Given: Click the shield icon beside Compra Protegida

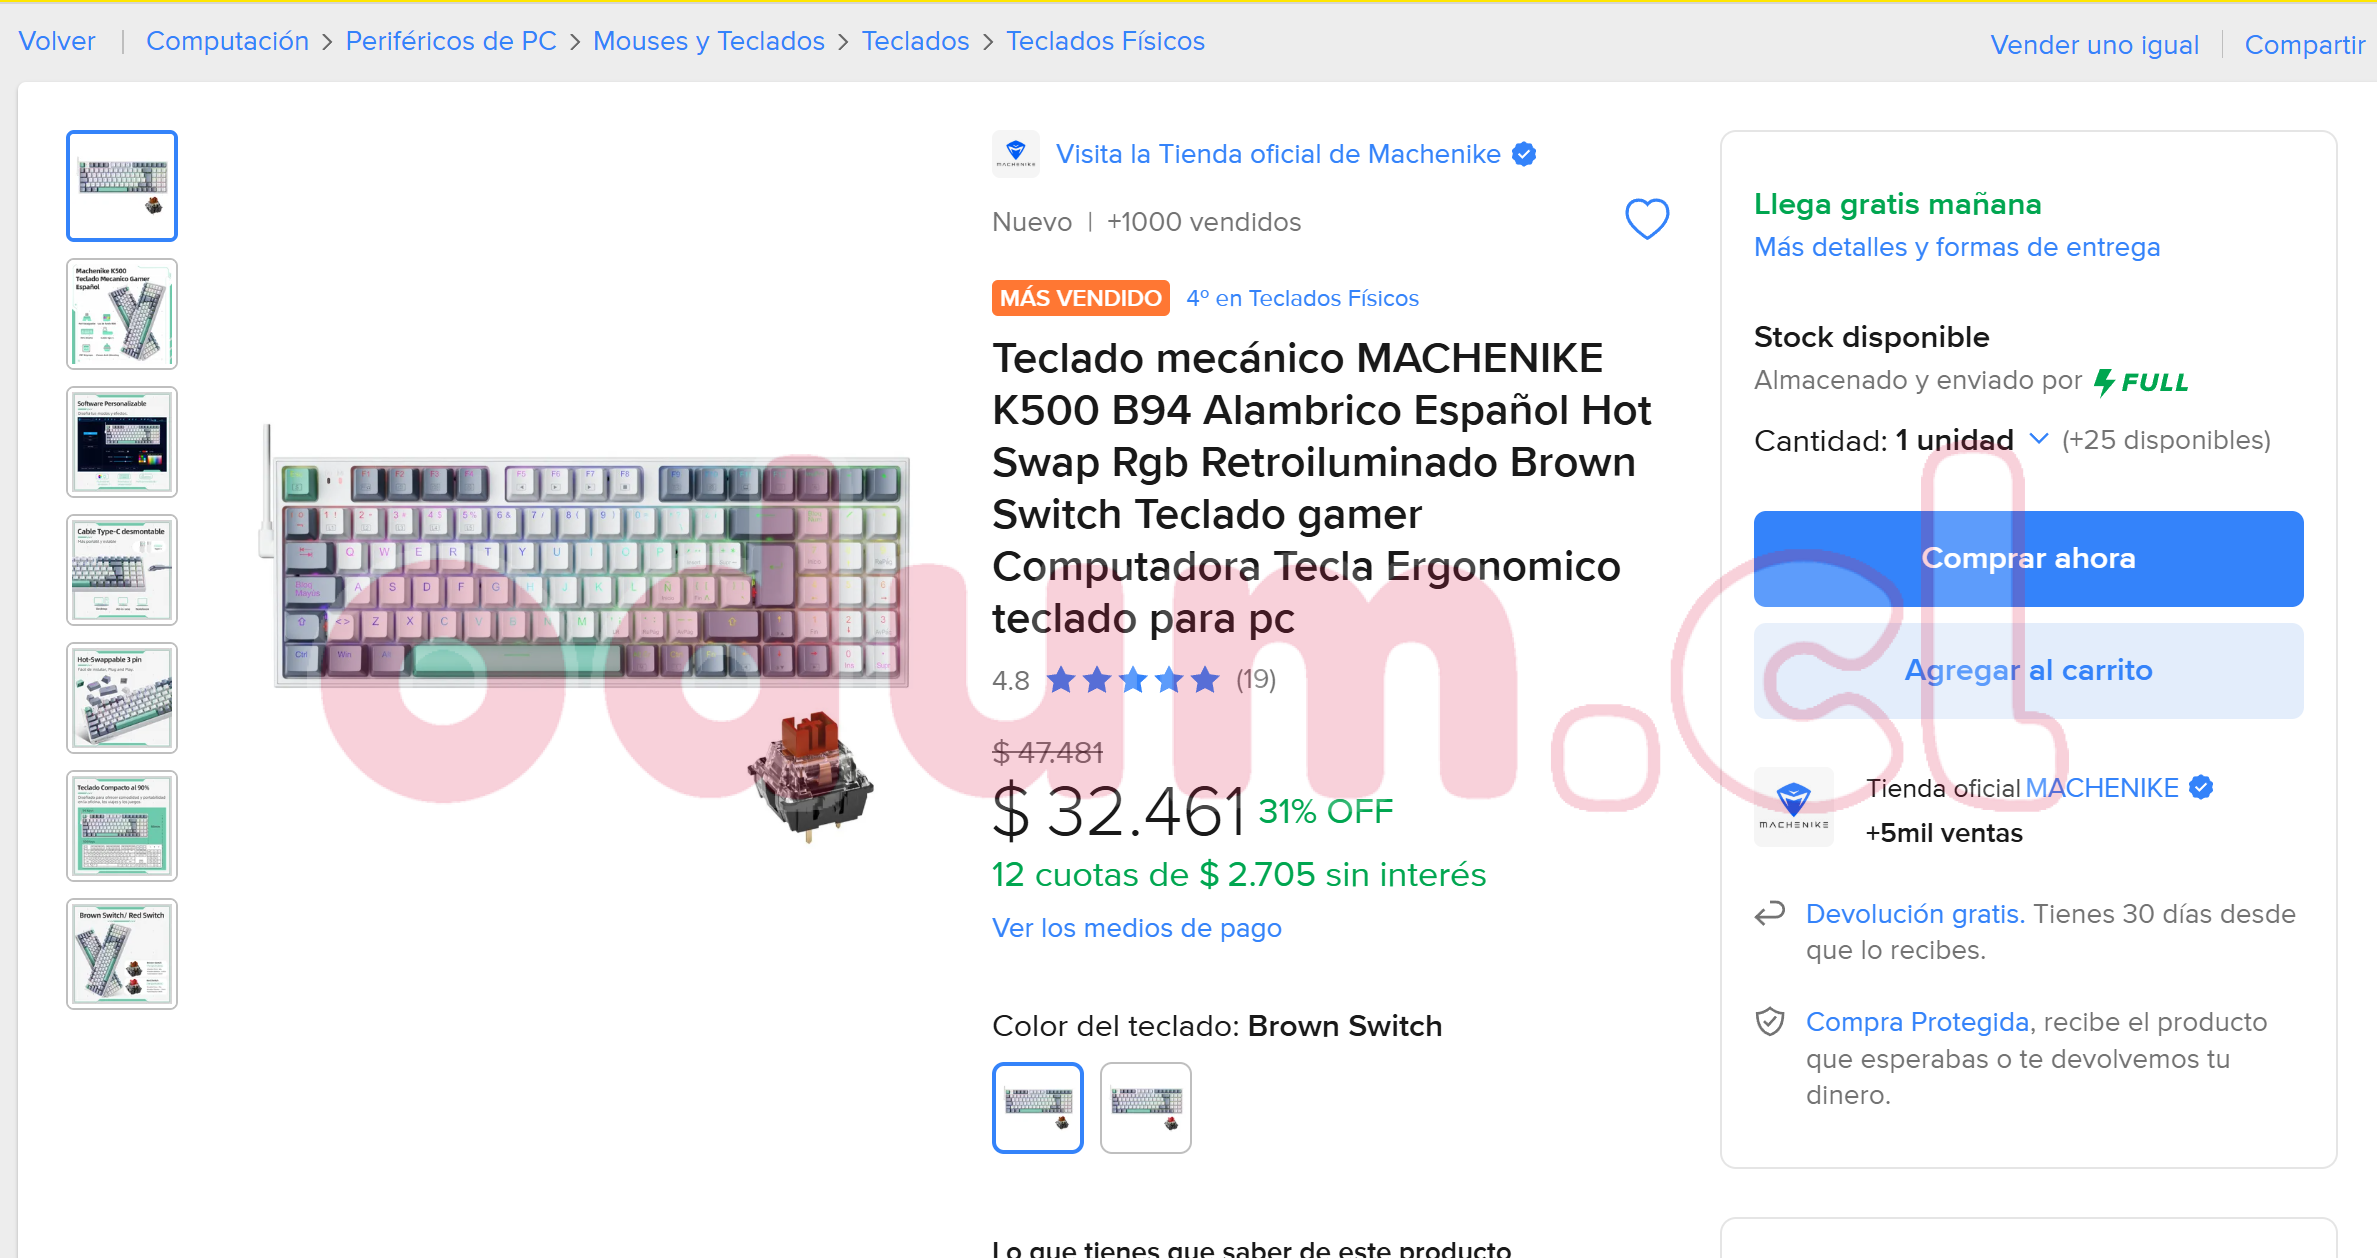Looking at the screenshot, I should (1770, 1022).
